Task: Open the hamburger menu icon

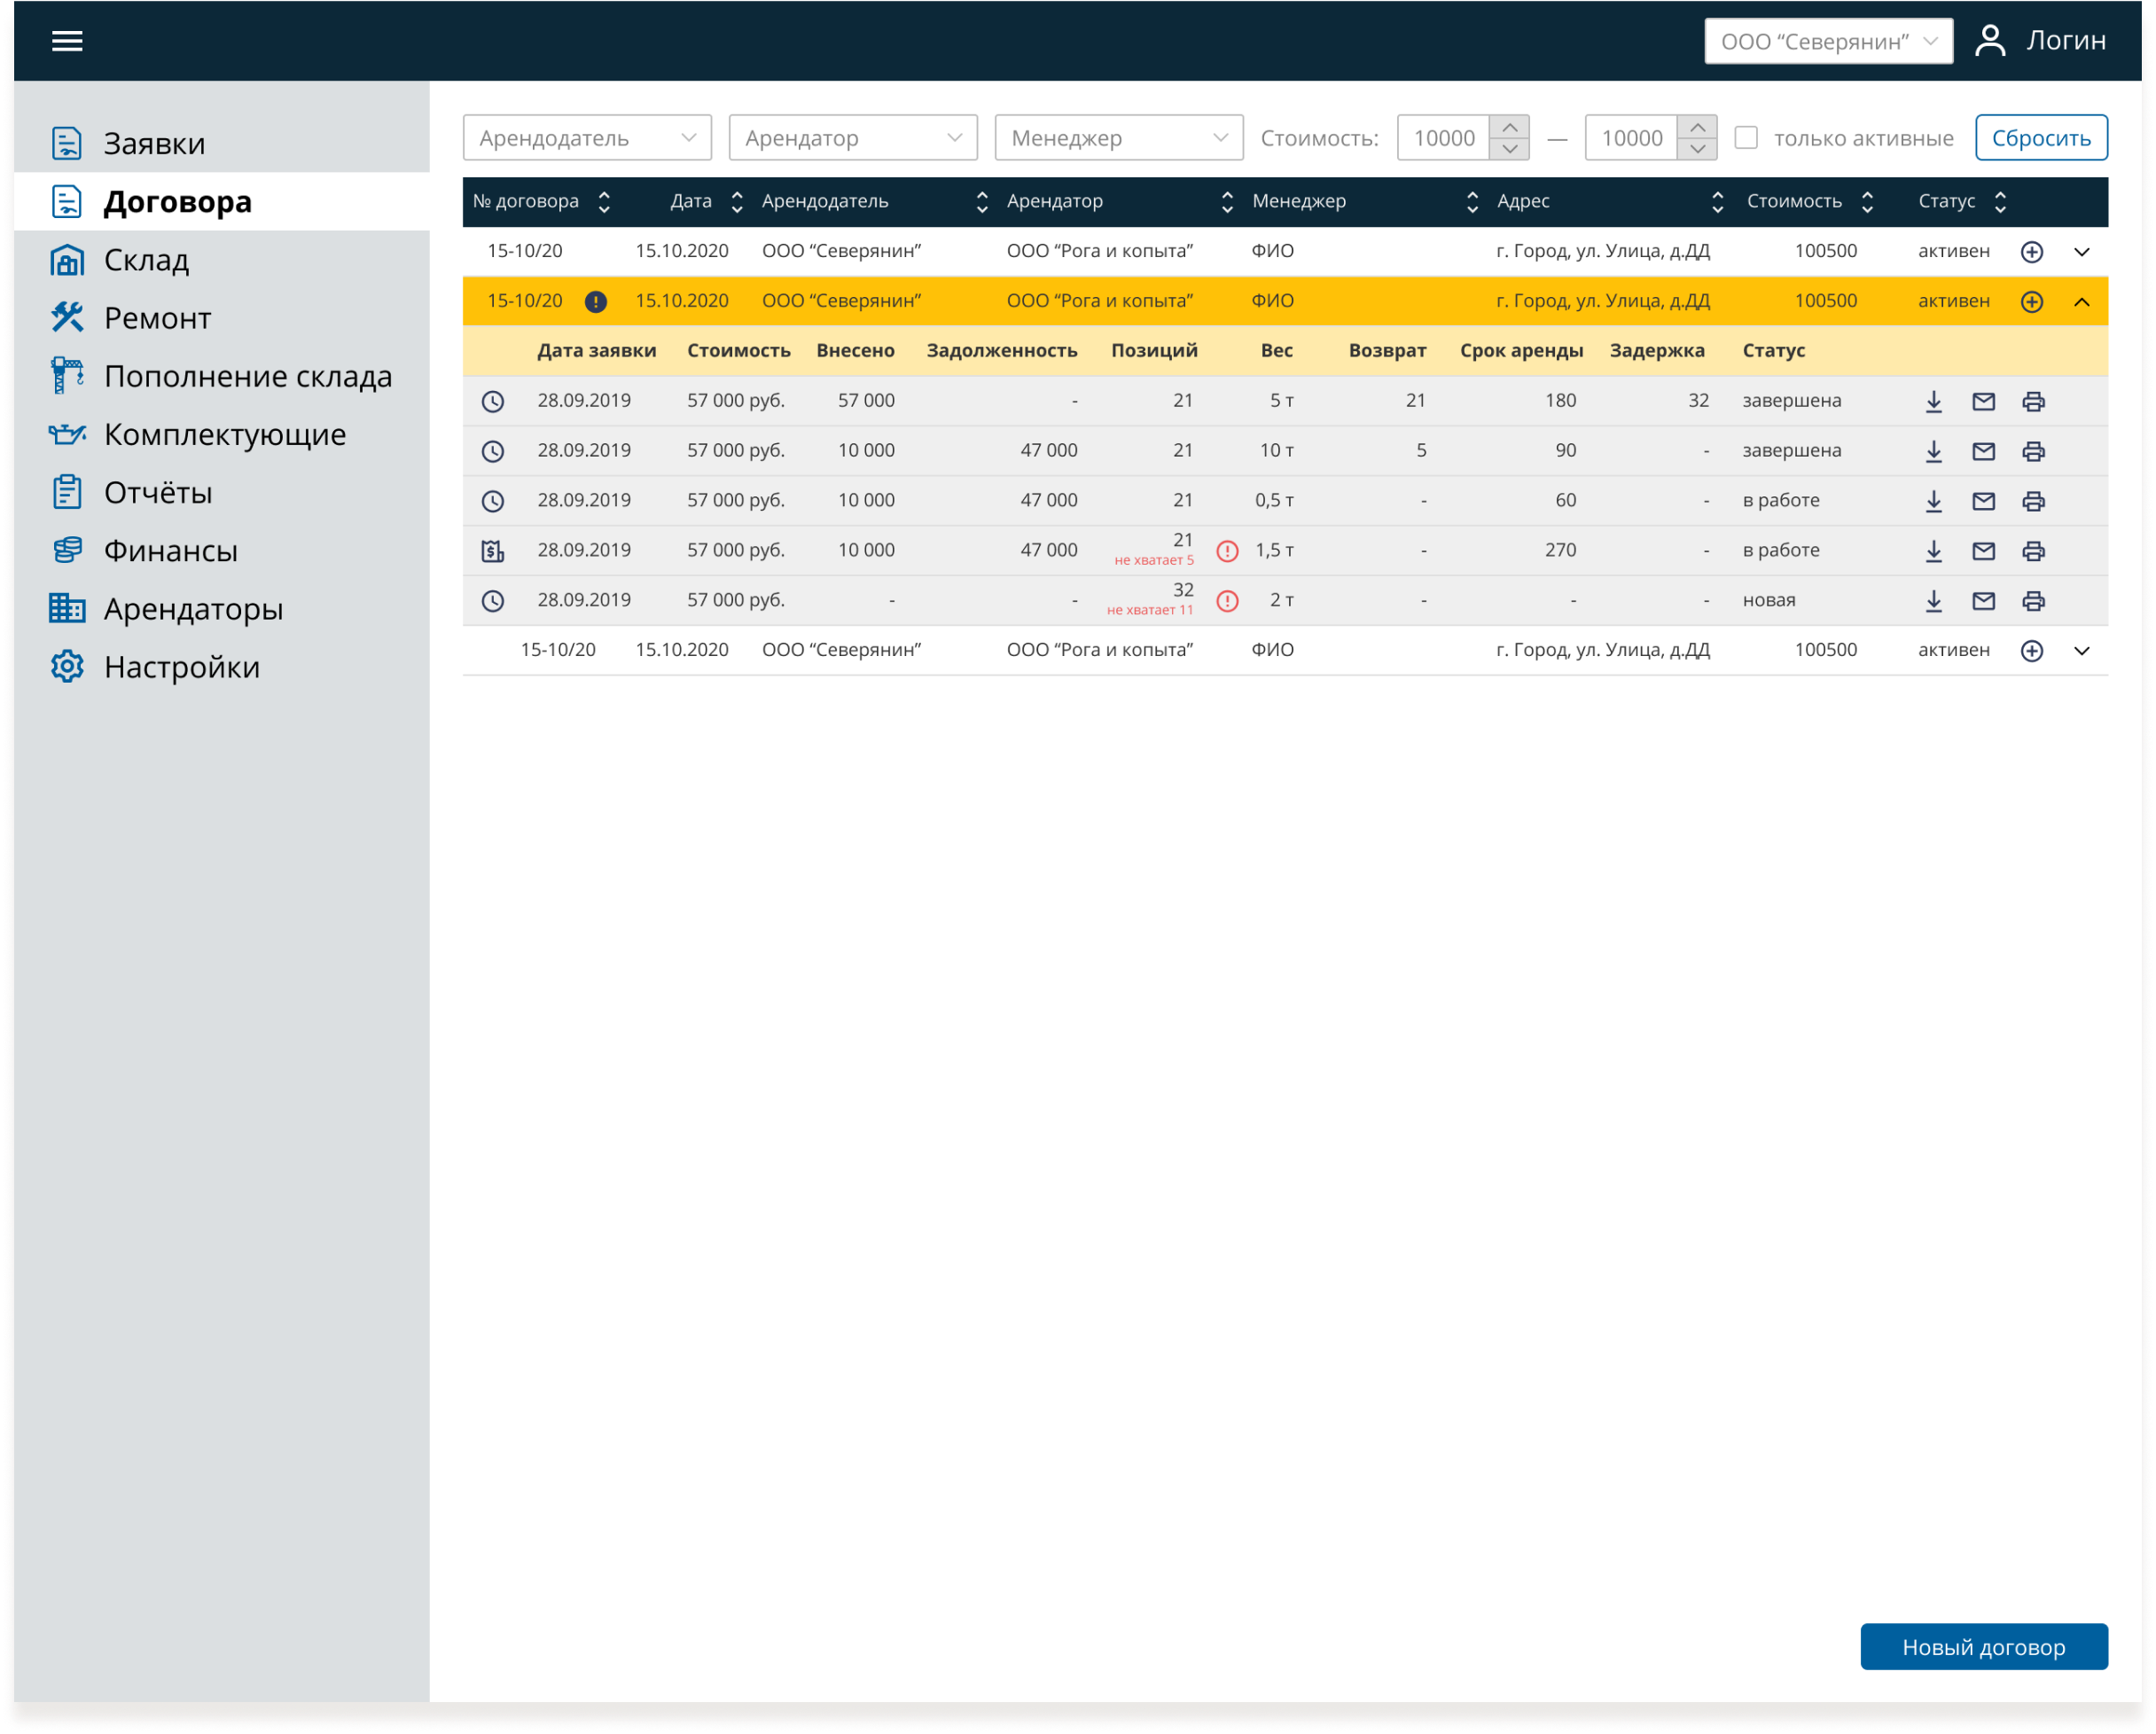Action: click(x=67, y=41)
